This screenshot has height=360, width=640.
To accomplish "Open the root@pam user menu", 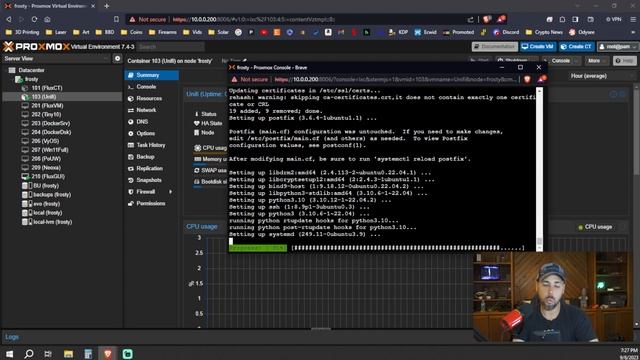I will [617, 47].
